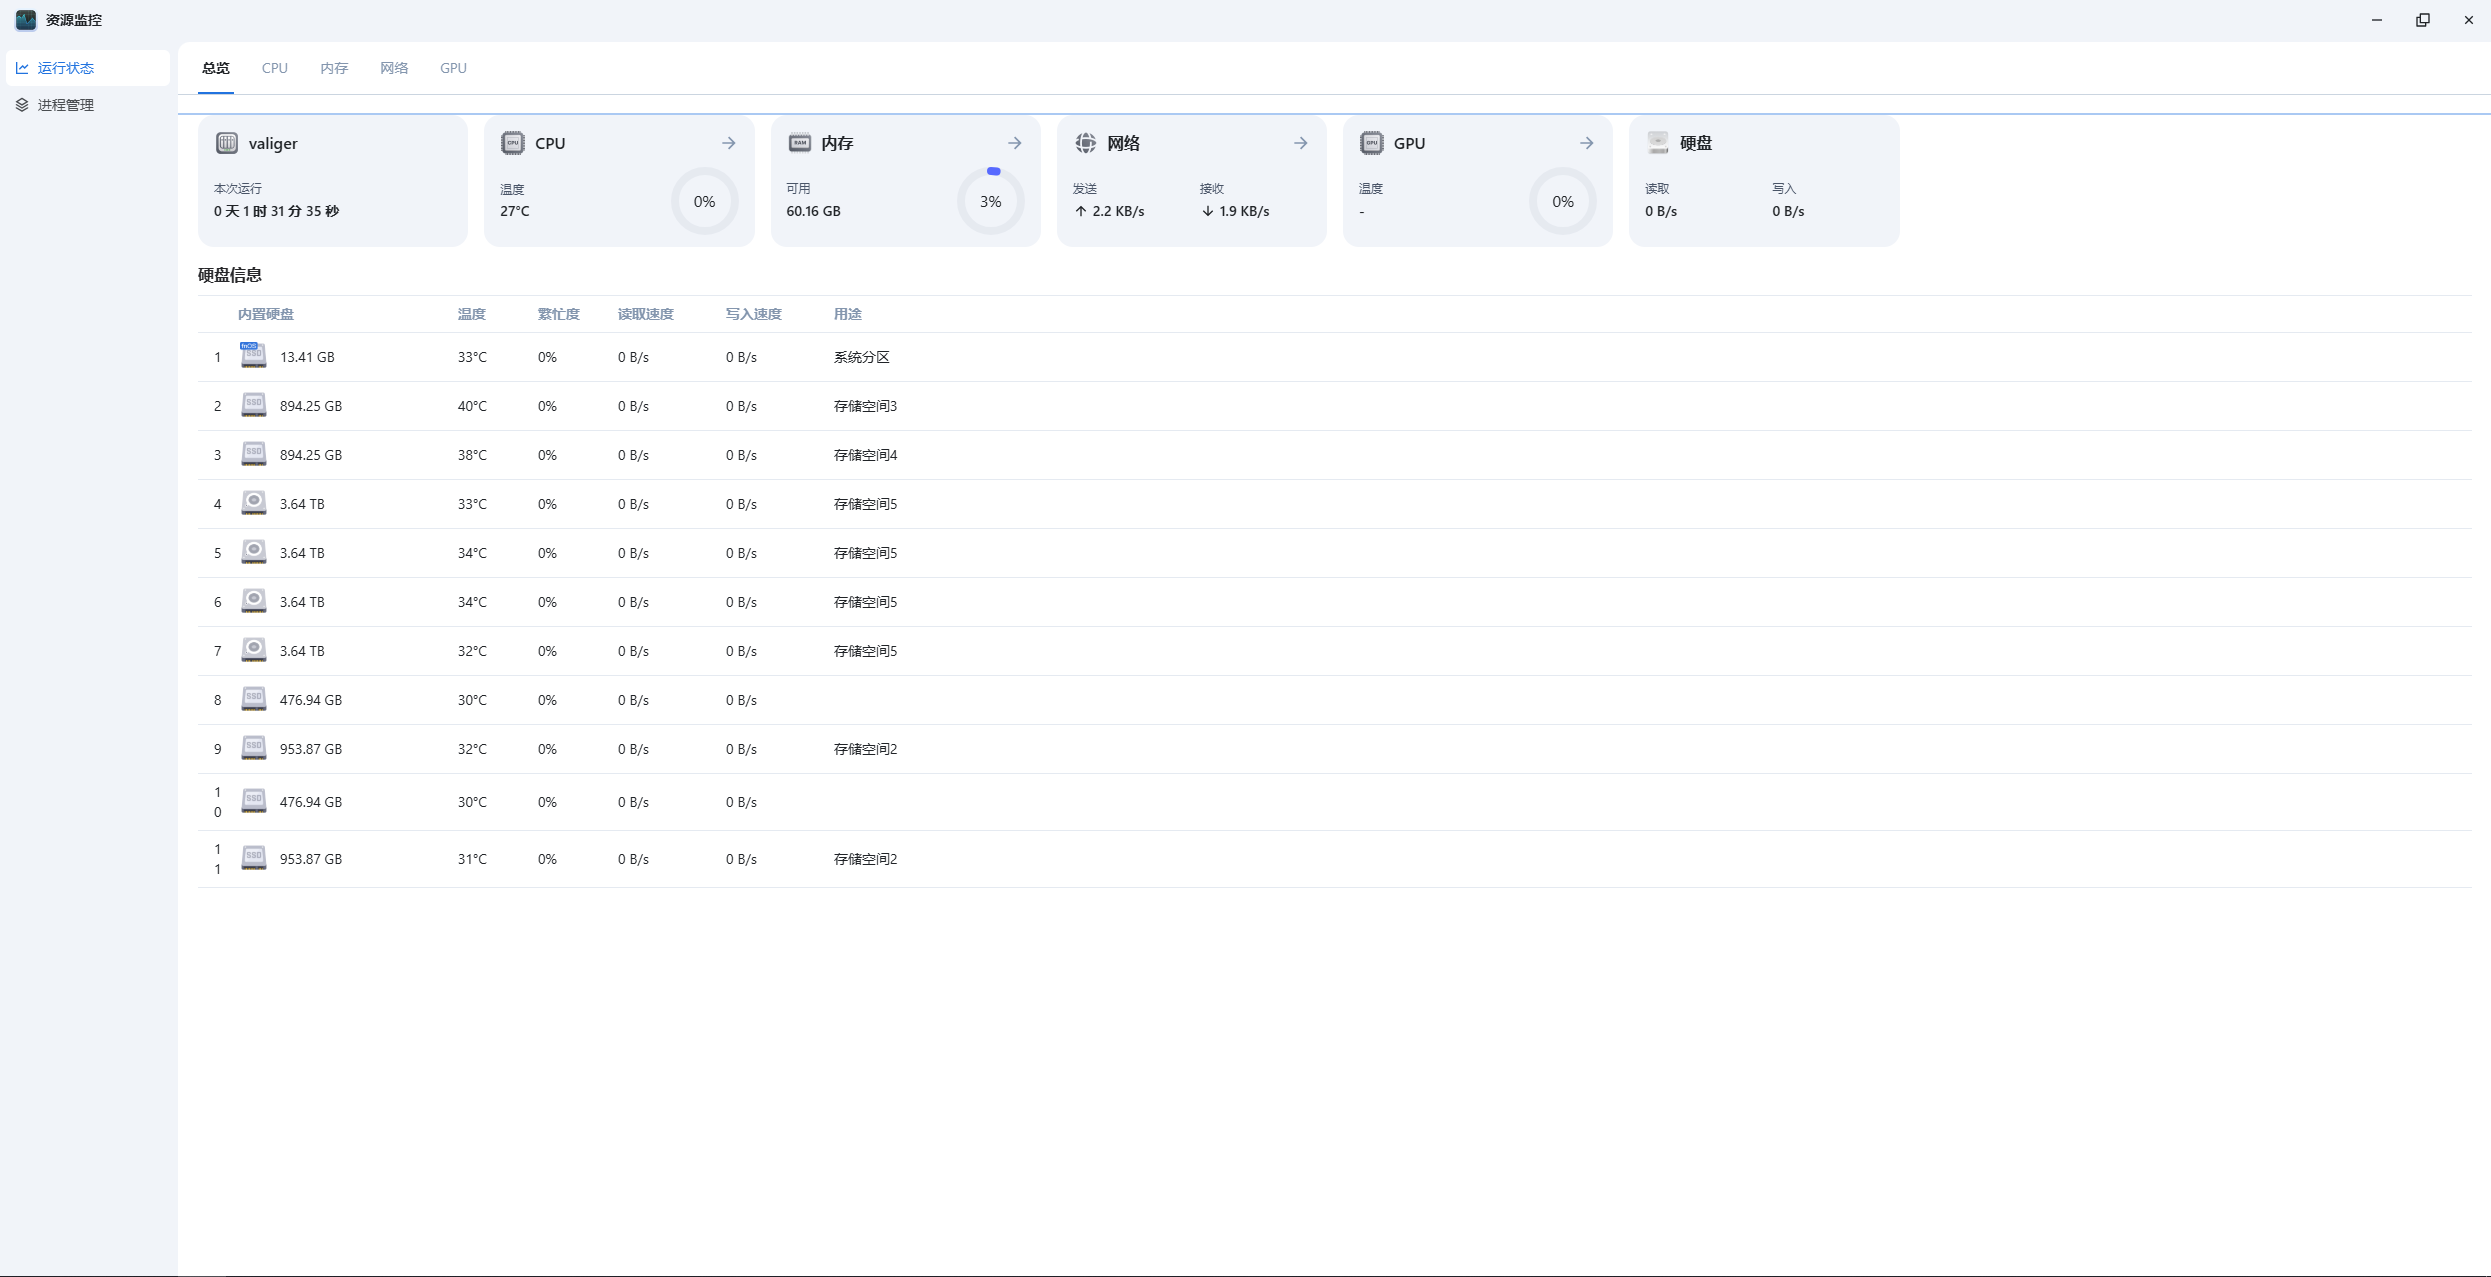Click the HDD icon of disk 4
This screenshot has width=2491, height=1277.
253,503
